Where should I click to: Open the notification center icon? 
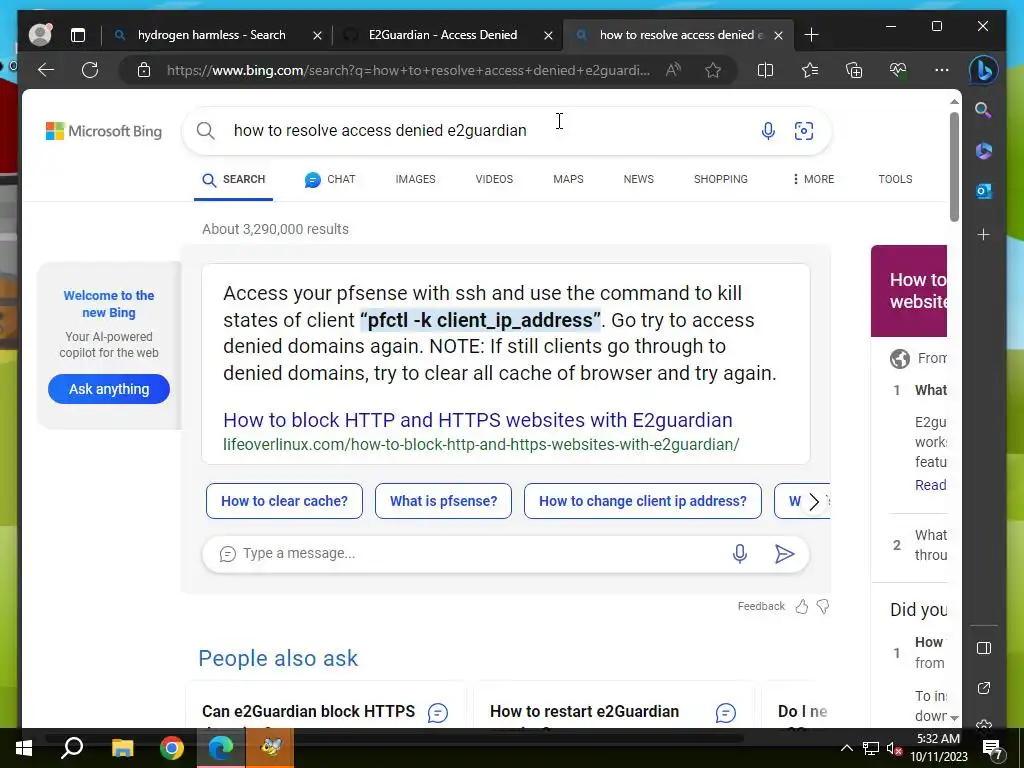(x=993, y=748)
